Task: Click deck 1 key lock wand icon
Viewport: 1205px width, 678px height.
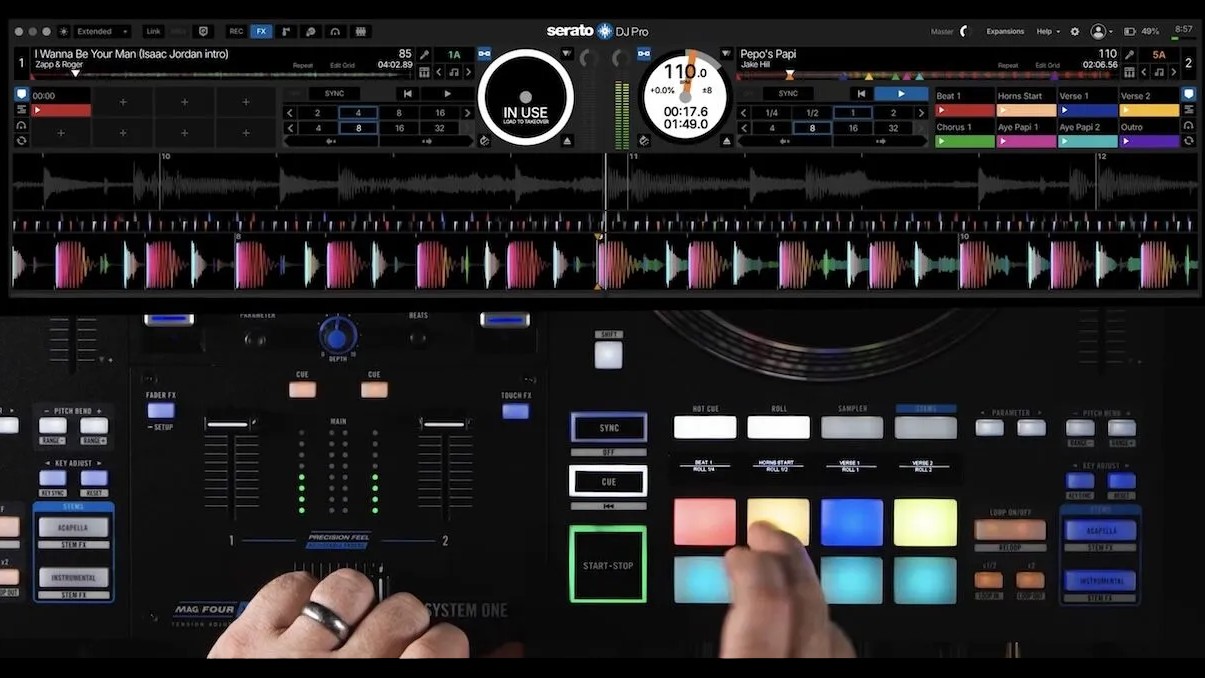Action: click(x=425, y=55)
